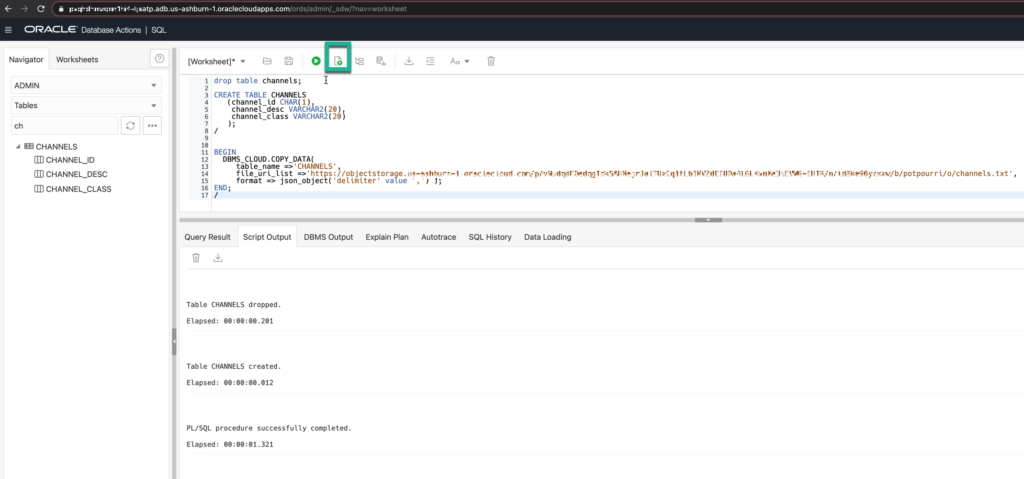Screen dimensions: 1024x479
Task: Click the 'DBMS_CLOUD.COPY_DATA(' line
Action: pos(268,159)
